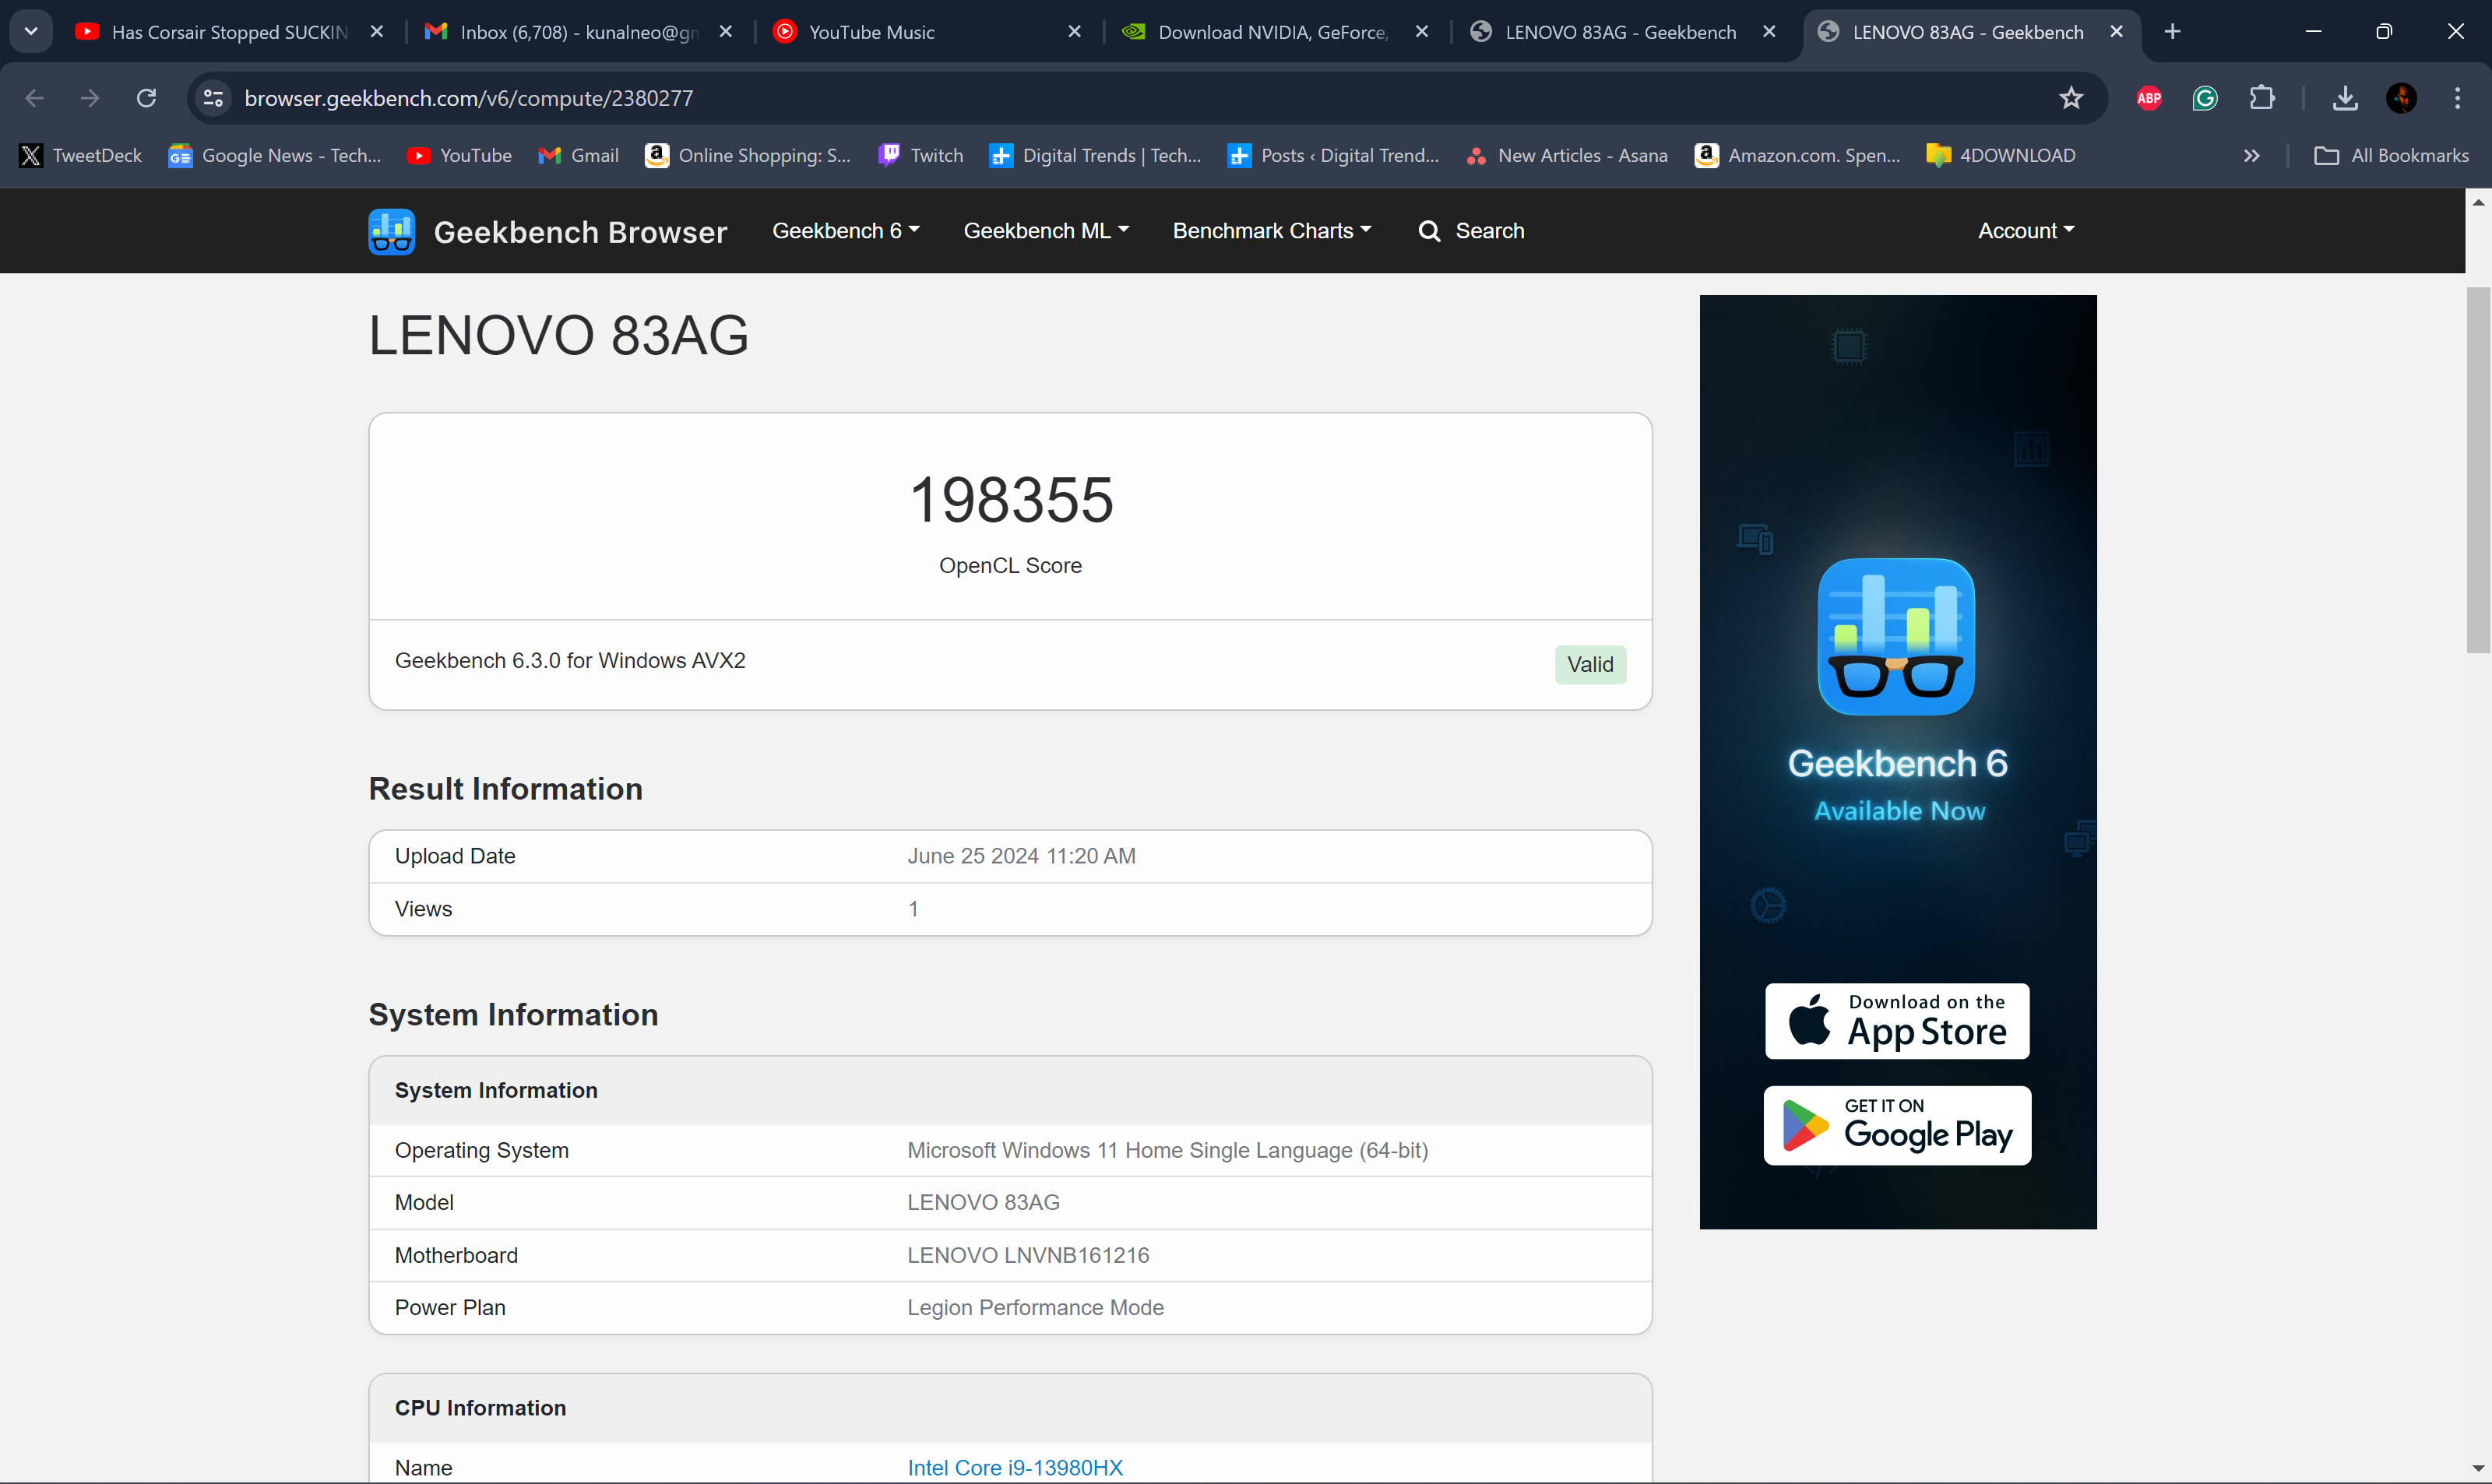The width and height of the screenshot is (2492, 1484).
Task: Click the vertical page scrollbar thumb
Action: (2478, 470)
